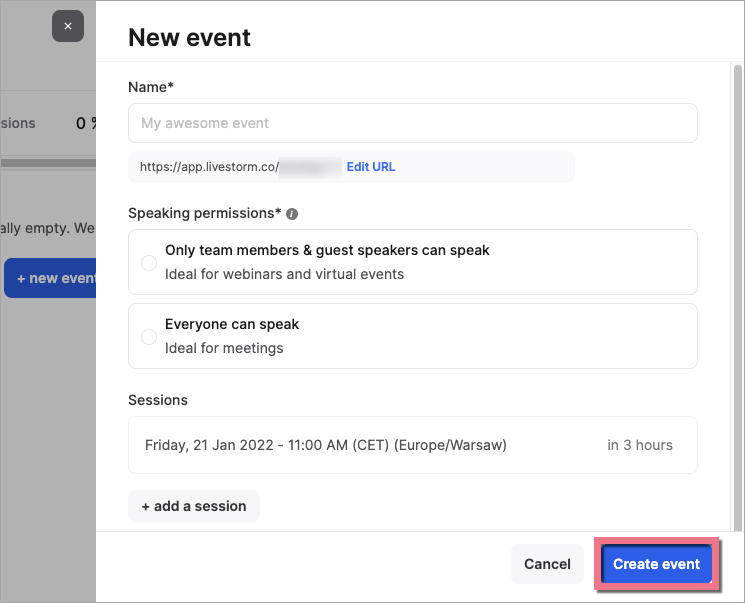This screenshot has width=745, height=603.
Task: Click the app.livestorm.co event URL text
Action: [x=208, y=167]
